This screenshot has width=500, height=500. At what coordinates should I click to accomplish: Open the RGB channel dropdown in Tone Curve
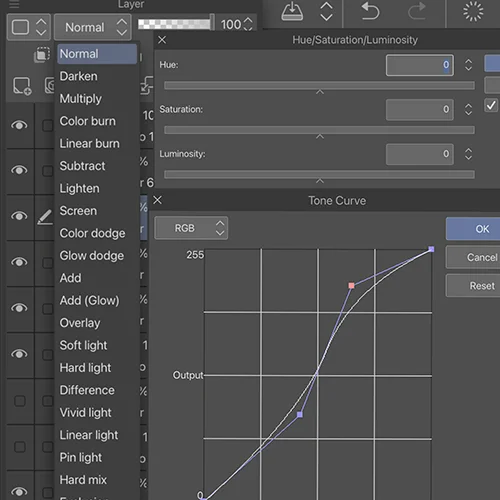pos(191,228)
